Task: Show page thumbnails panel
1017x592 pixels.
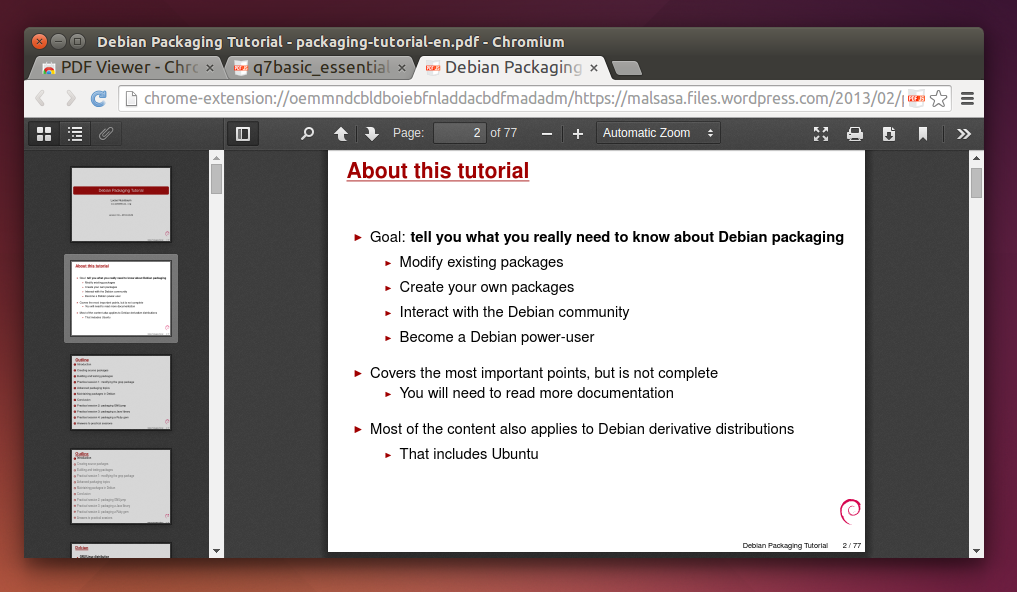Action: [43, 132]
